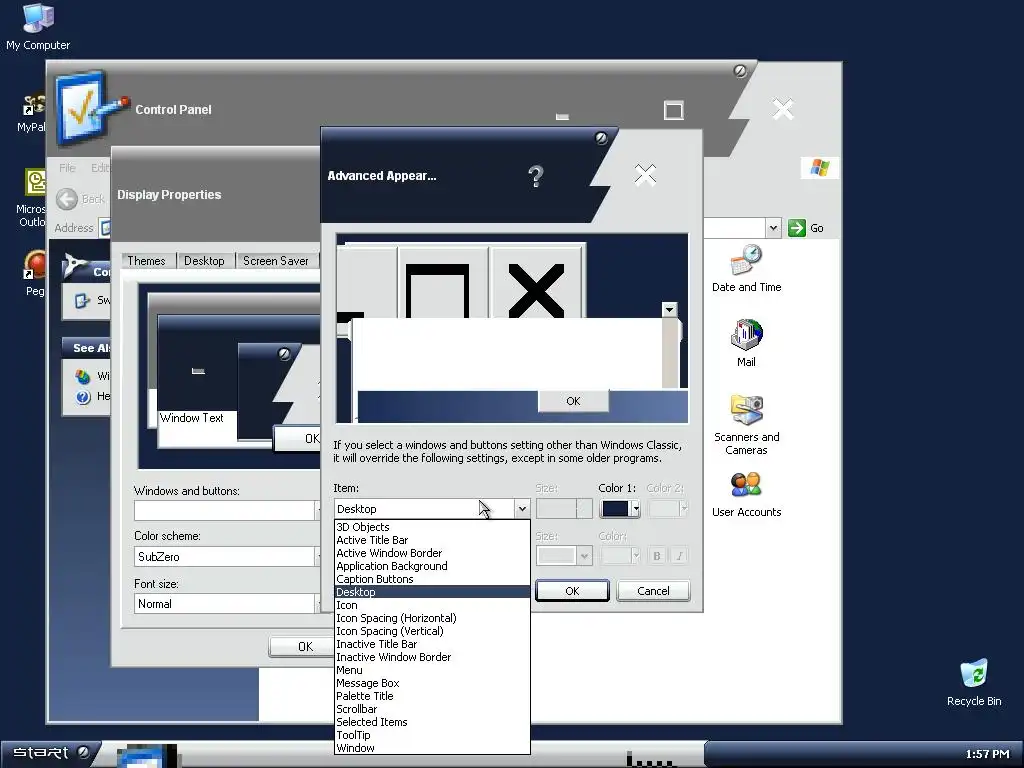Click Cancel in Advanced Appearance dialog
Screen dimensions: 1024x768
pyautogui.click(x=653, y=591)
